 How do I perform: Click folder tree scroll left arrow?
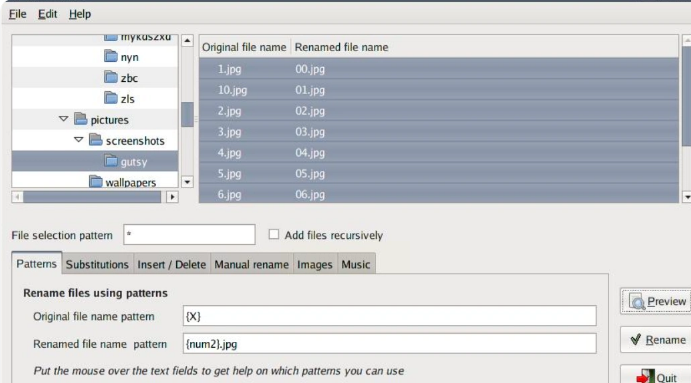click(x=17, y=197)
